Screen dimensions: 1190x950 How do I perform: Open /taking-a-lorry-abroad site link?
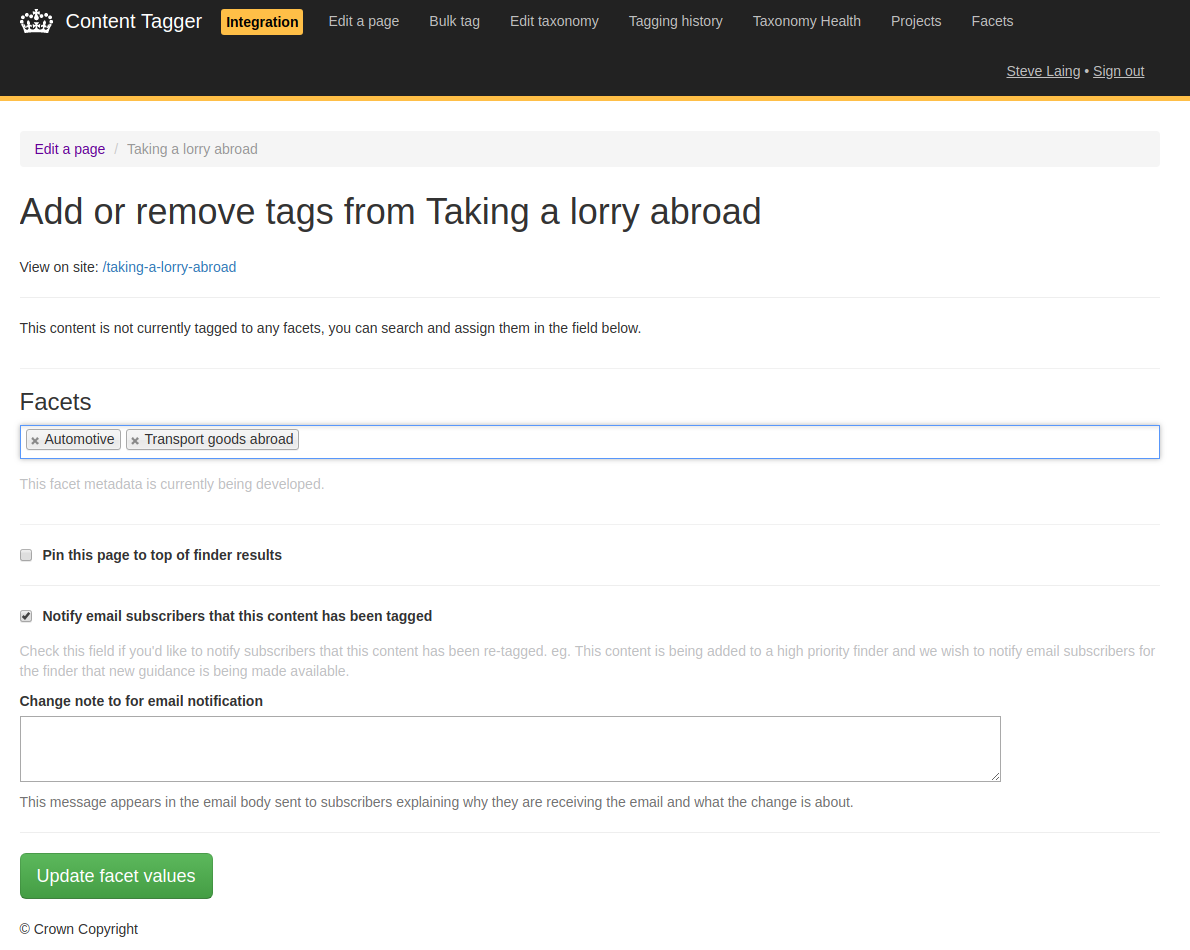point(169,267)
